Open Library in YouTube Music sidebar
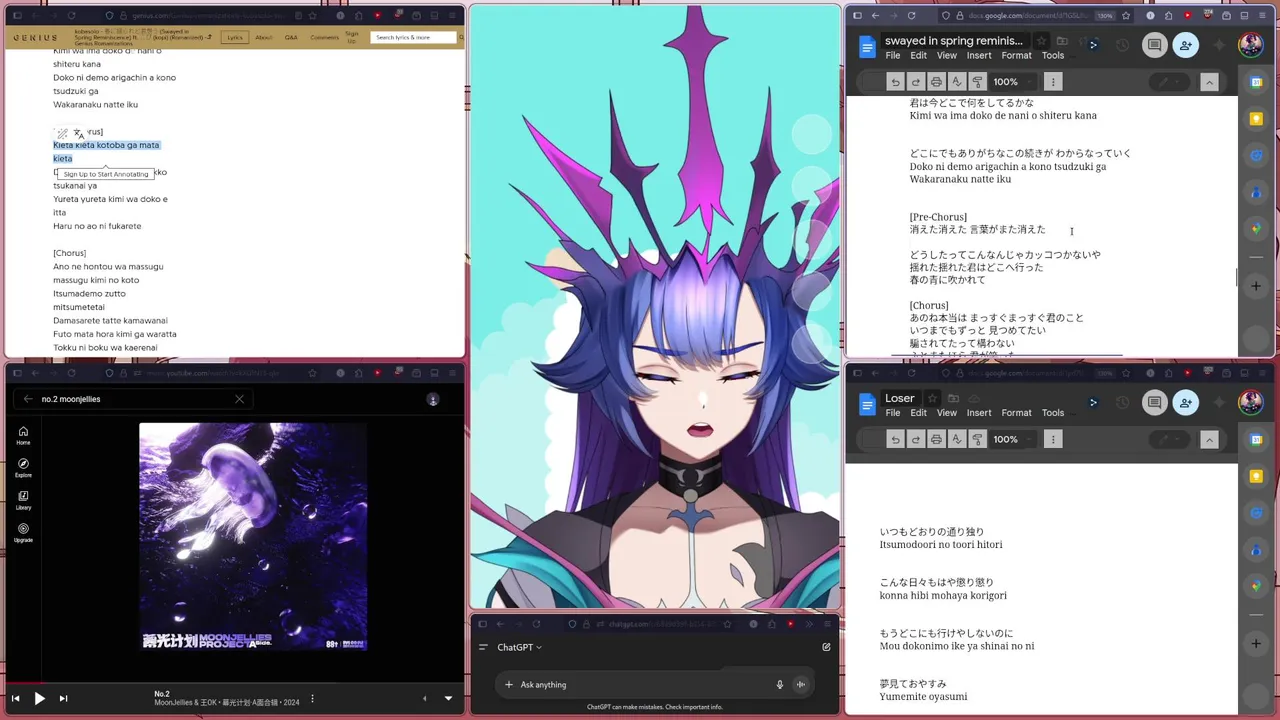 pos(23,500)
